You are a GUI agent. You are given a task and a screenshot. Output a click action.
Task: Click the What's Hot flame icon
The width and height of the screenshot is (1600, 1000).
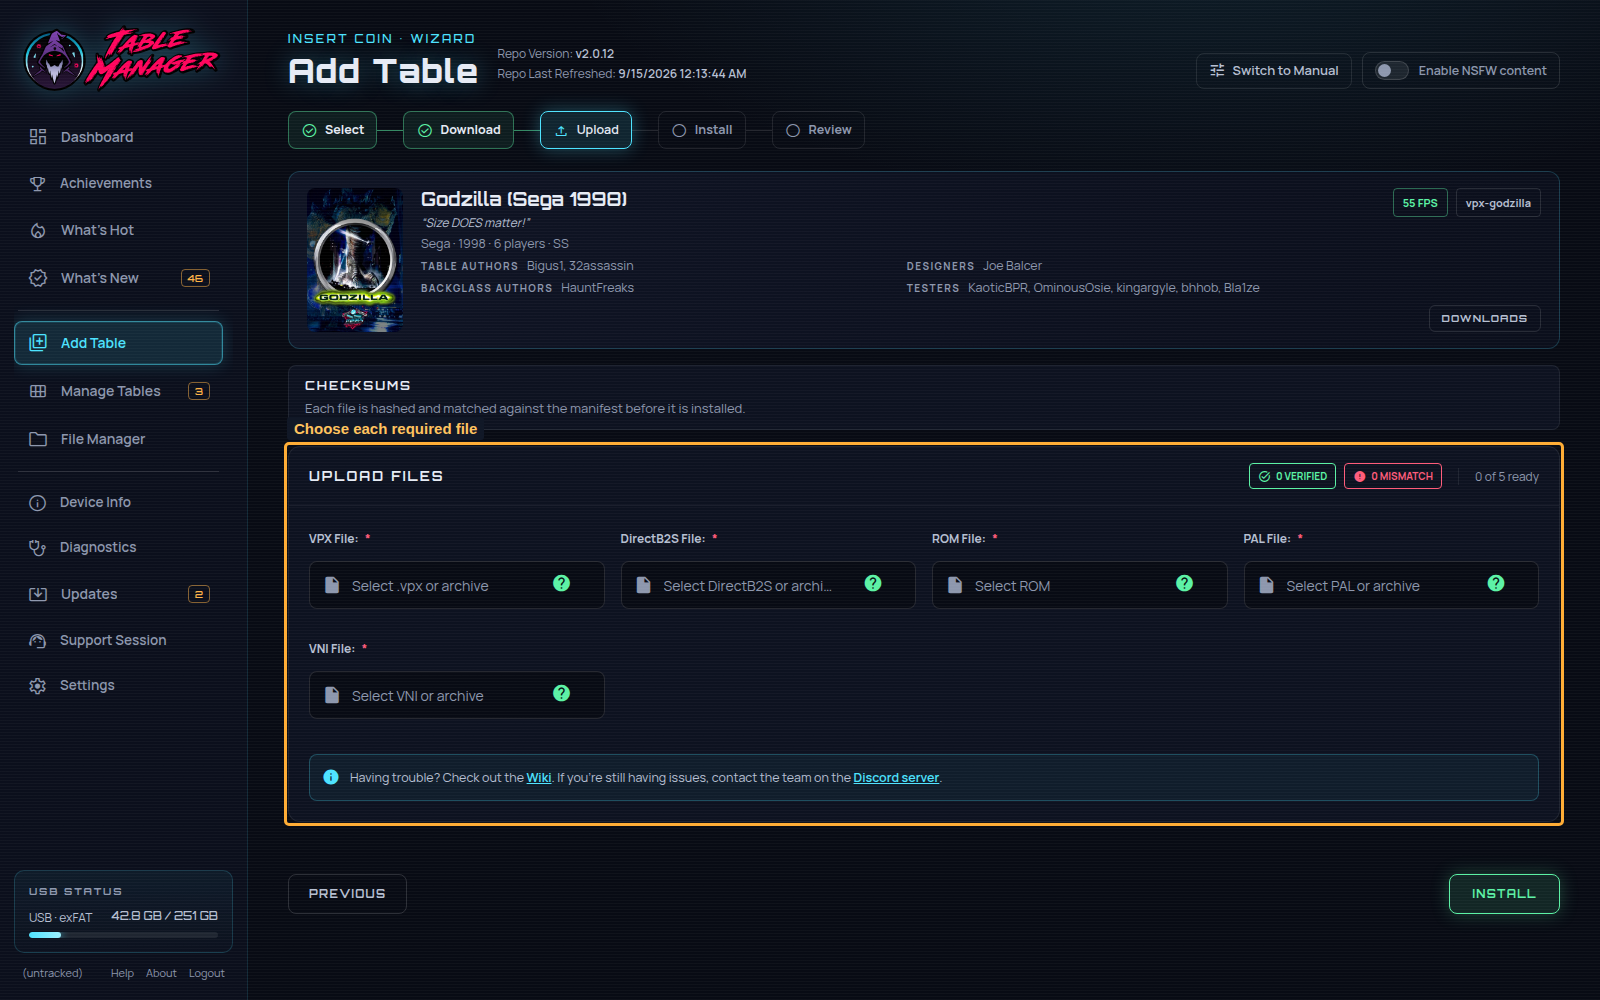(x=38, y=230)
